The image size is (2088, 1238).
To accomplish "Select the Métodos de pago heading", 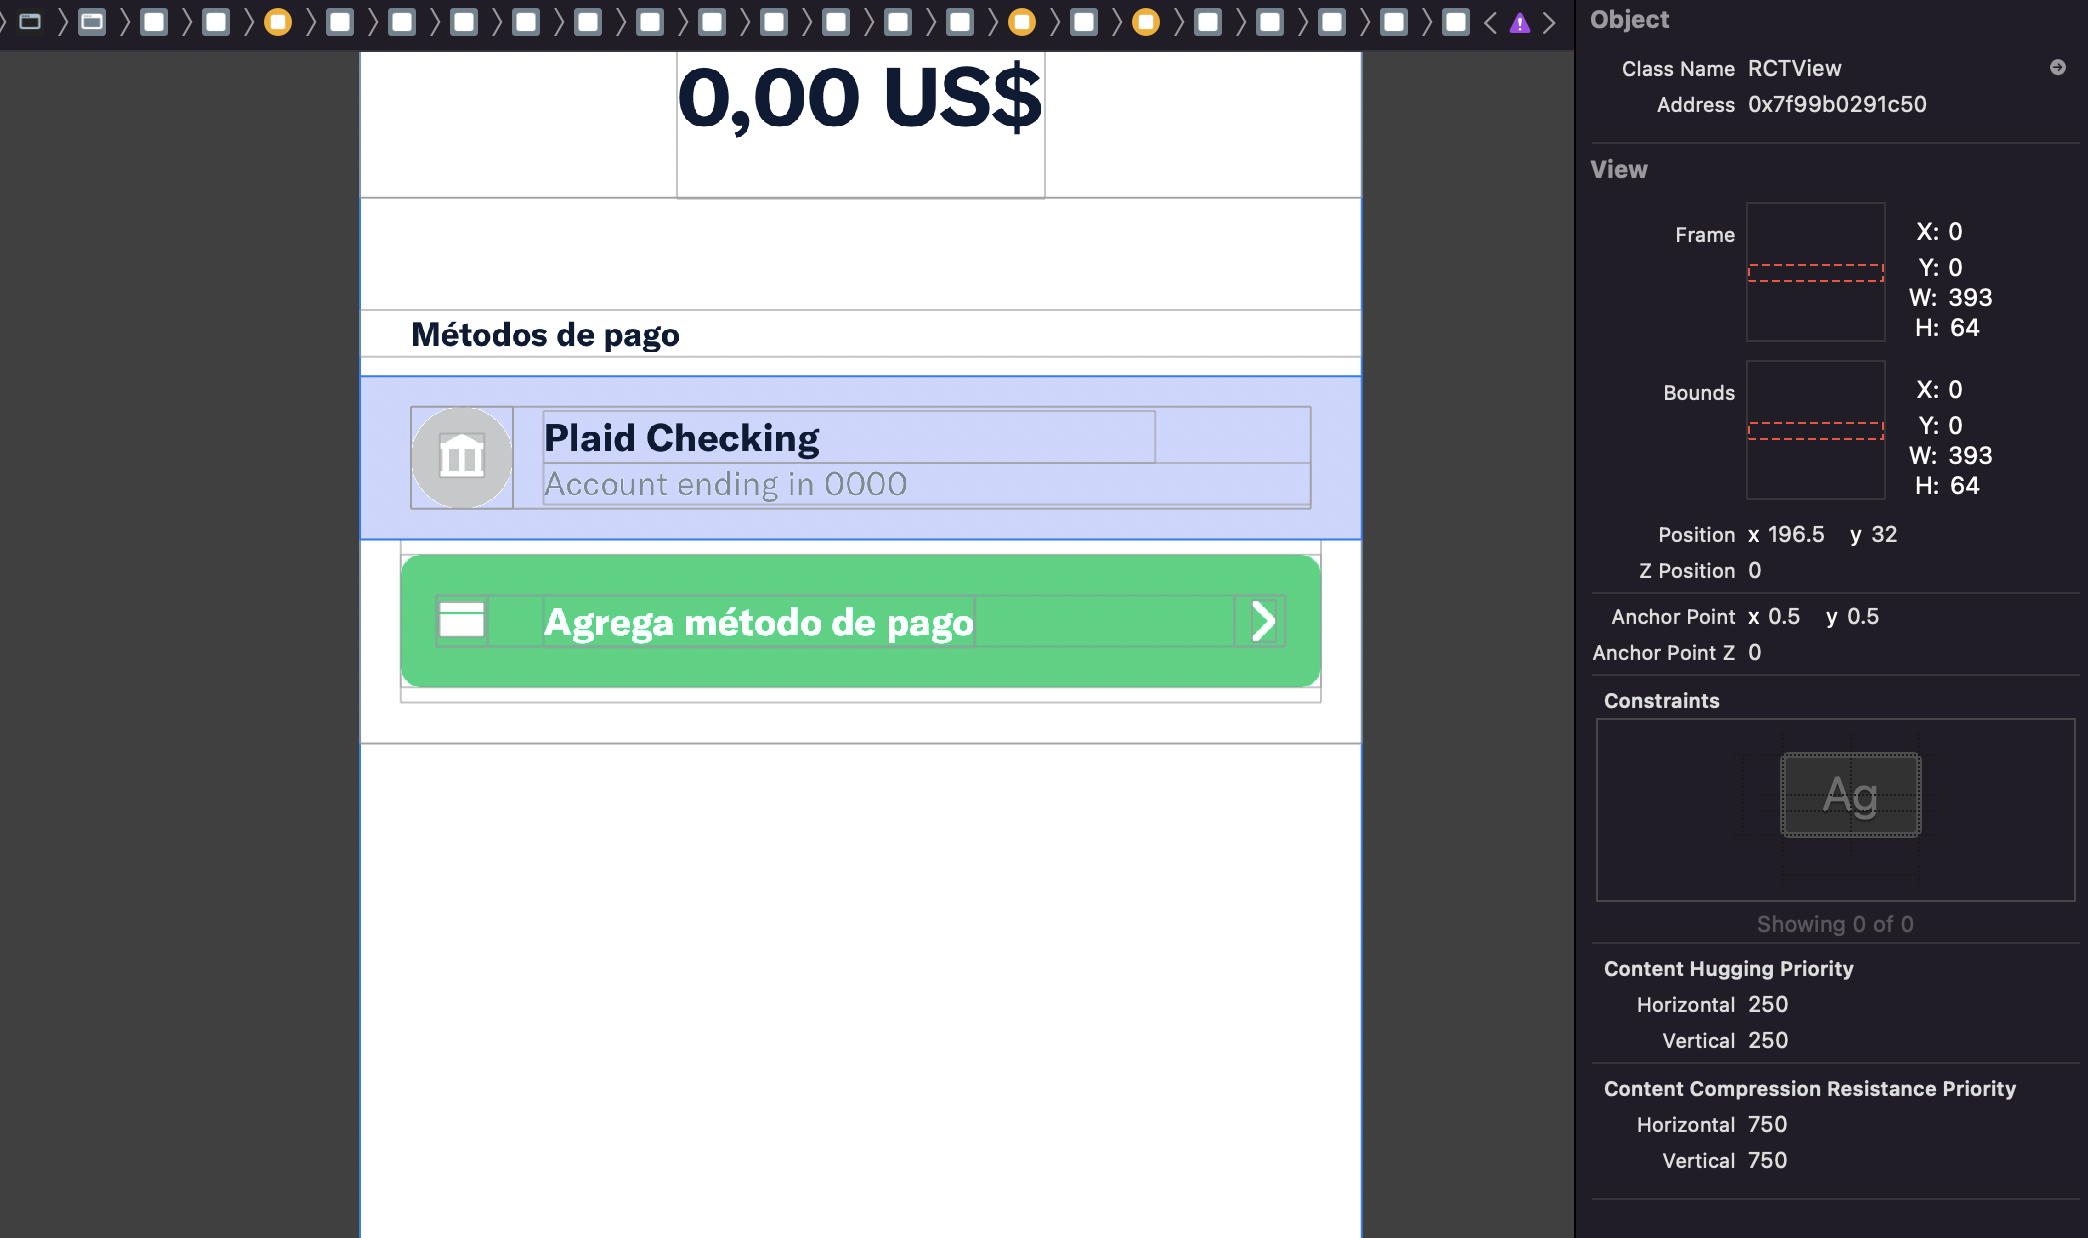I will (x=545, y=334).
